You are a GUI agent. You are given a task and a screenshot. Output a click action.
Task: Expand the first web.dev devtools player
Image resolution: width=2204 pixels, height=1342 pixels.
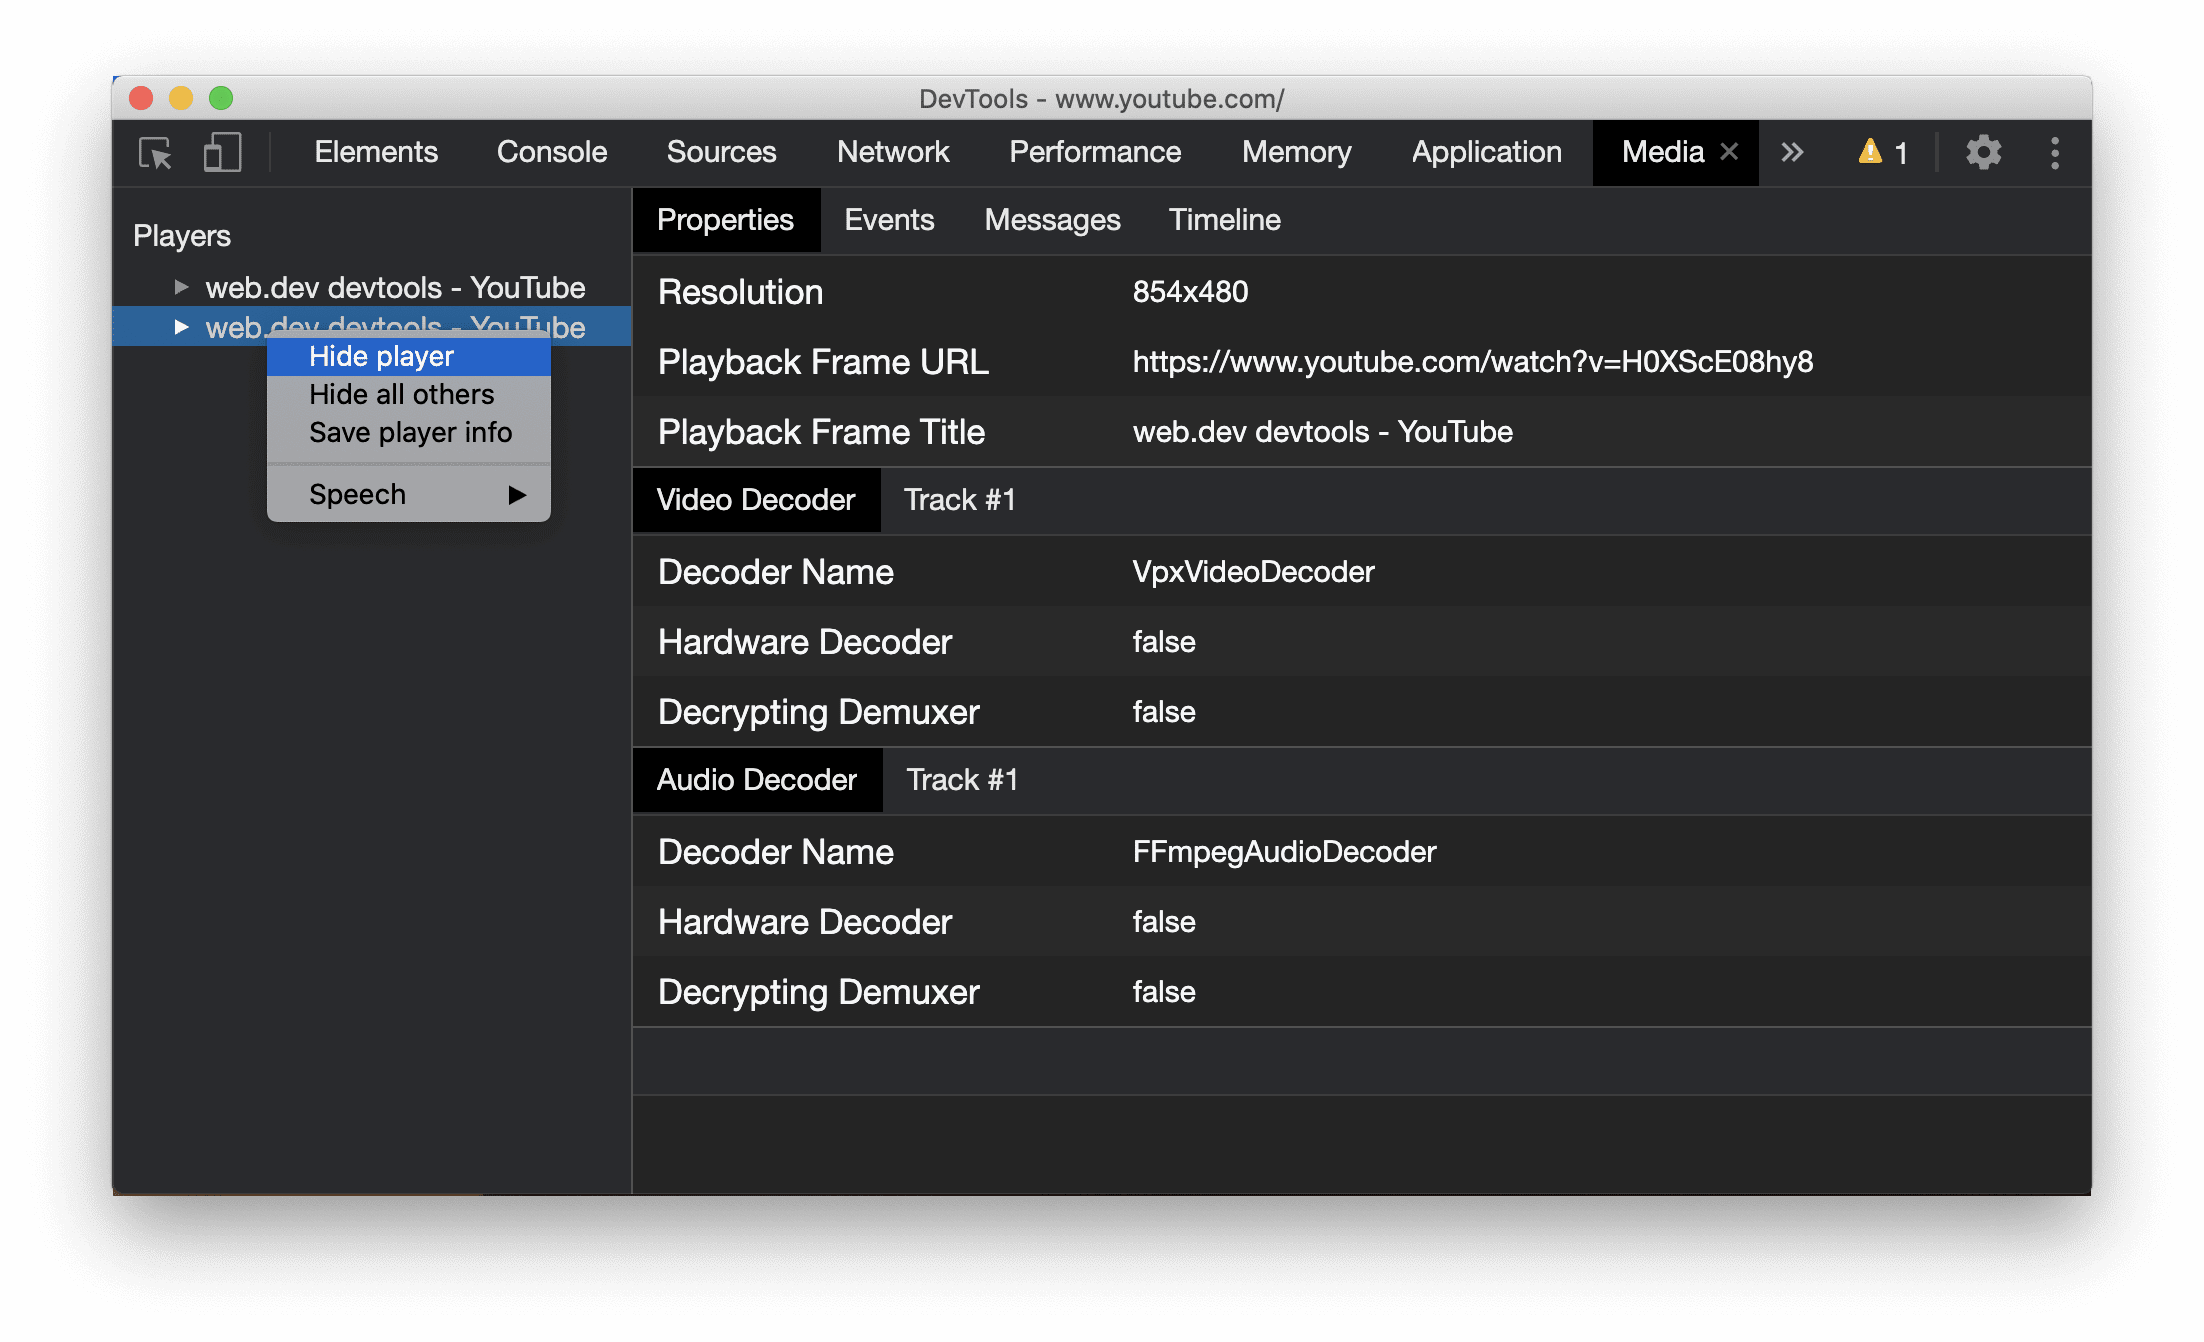click(x=178, y=287)
